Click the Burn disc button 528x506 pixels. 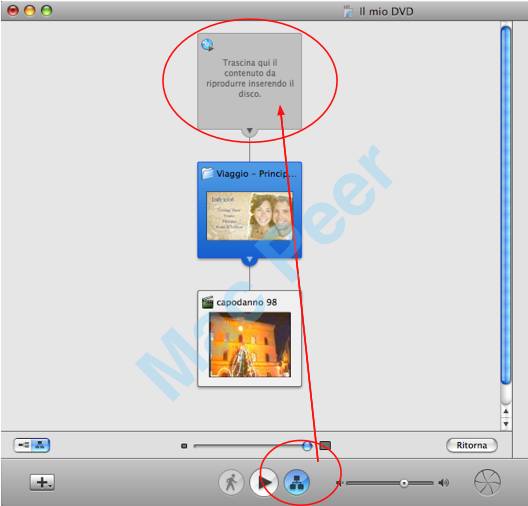(x=487, y=482)
